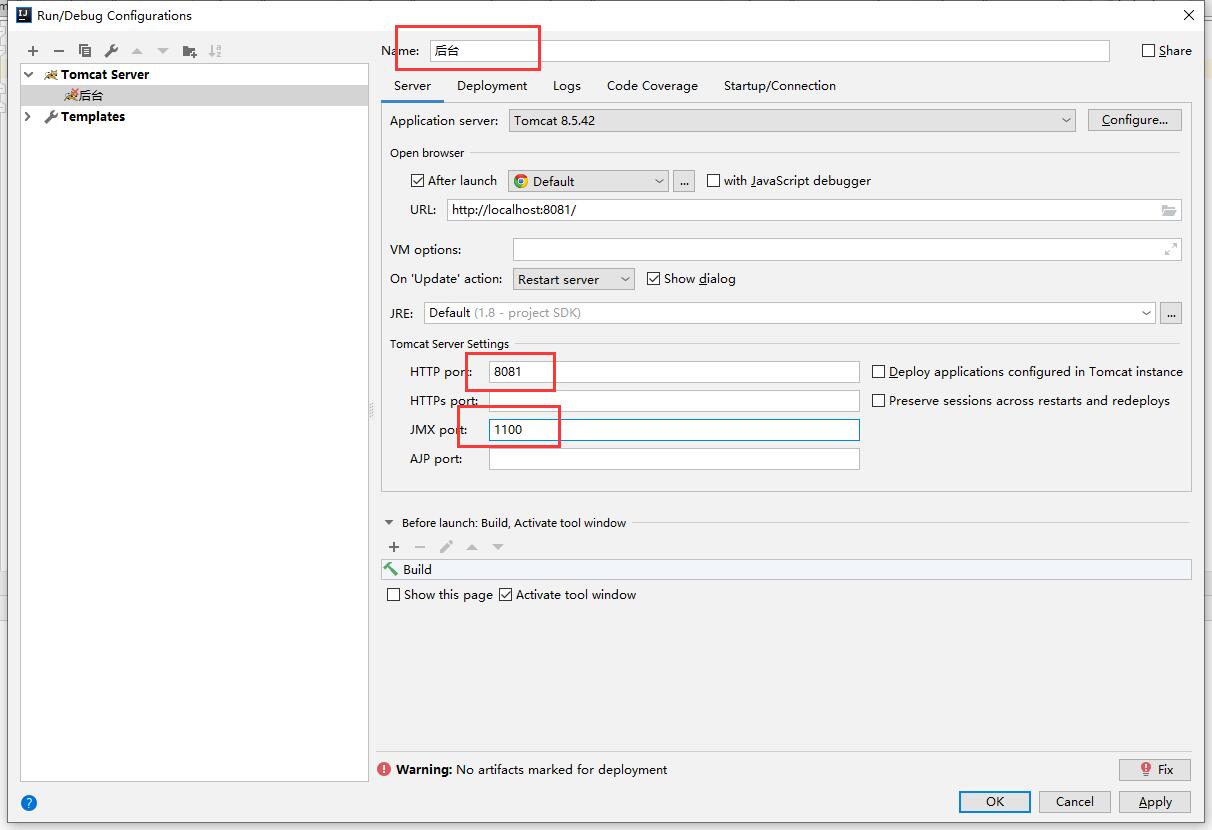1212x830 pixels.
Task: Click the Add New Configuration plus icon
Action: [33, 51]
